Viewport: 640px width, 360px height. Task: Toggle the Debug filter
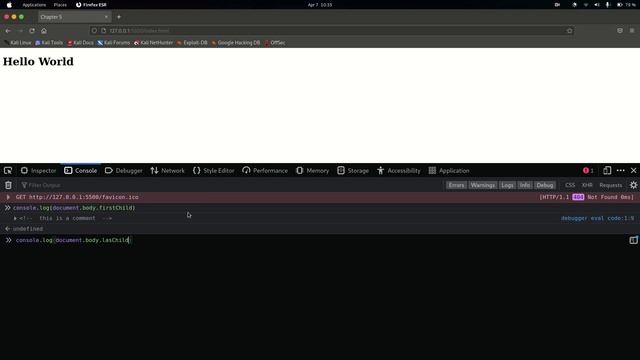click(544, 185)
